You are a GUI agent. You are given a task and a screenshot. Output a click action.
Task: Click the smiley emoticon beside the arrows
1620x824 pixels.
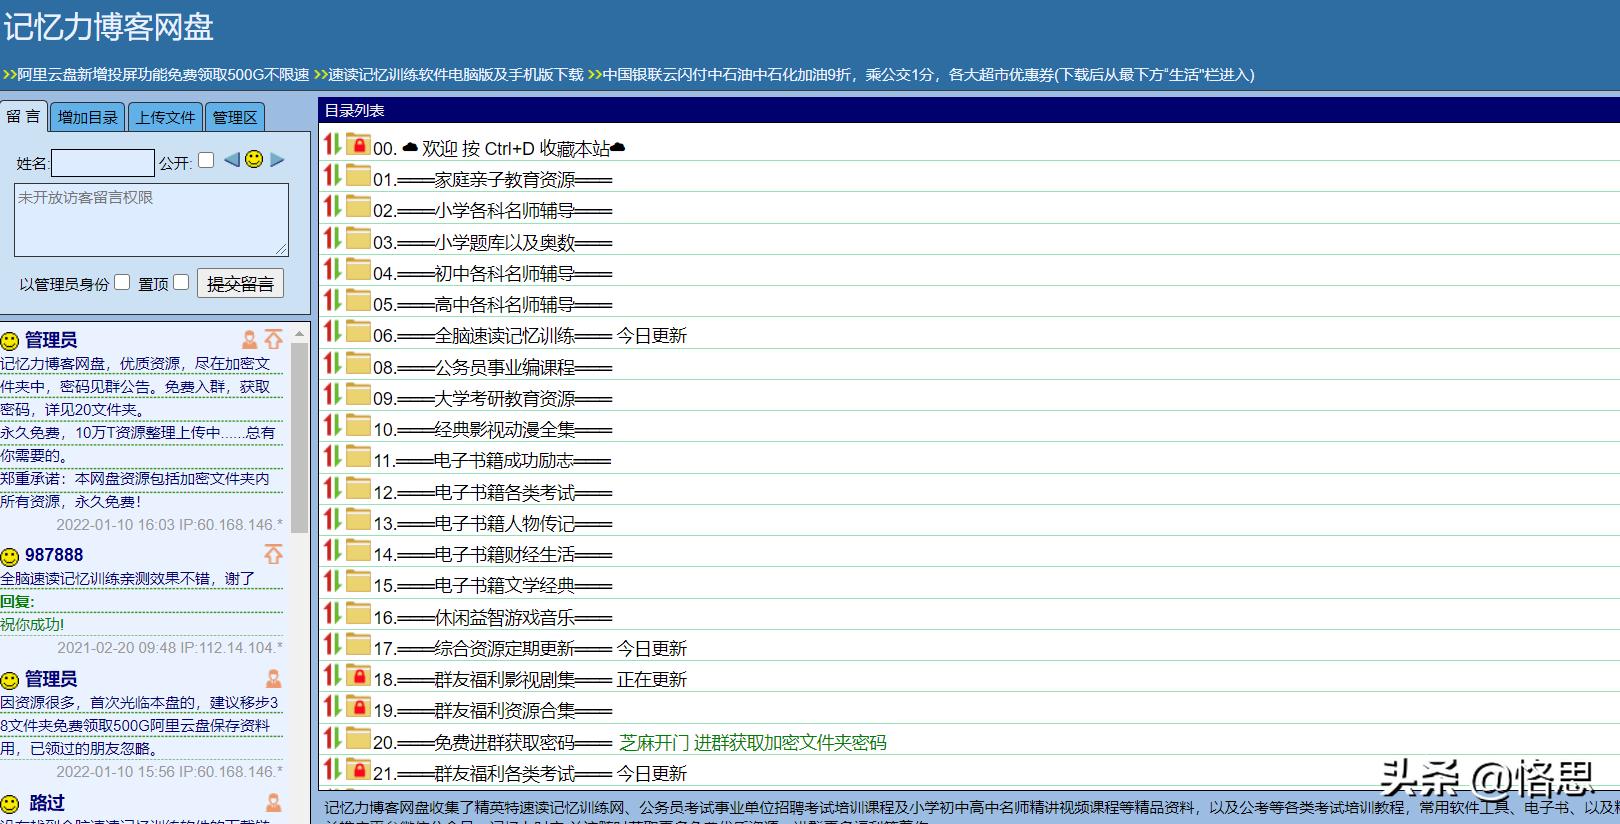click(x=254, y=160)
